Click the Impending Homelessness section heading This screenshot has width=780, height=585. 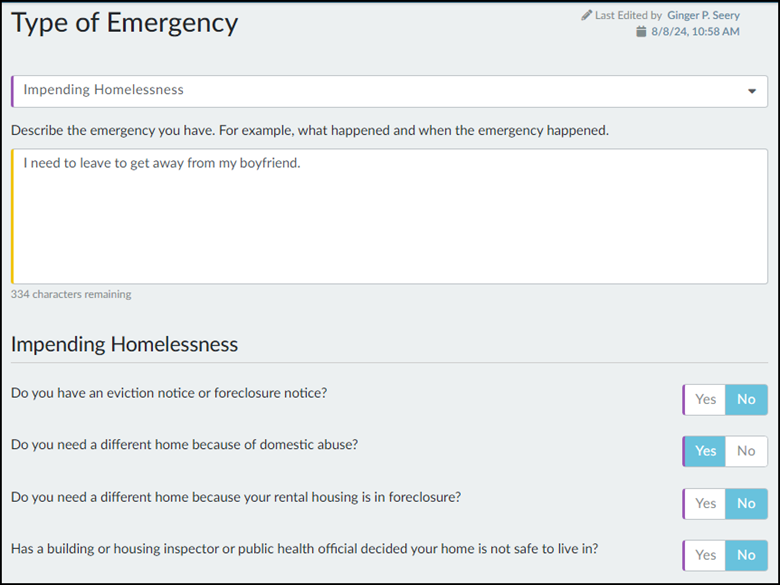tap(125, 345)
